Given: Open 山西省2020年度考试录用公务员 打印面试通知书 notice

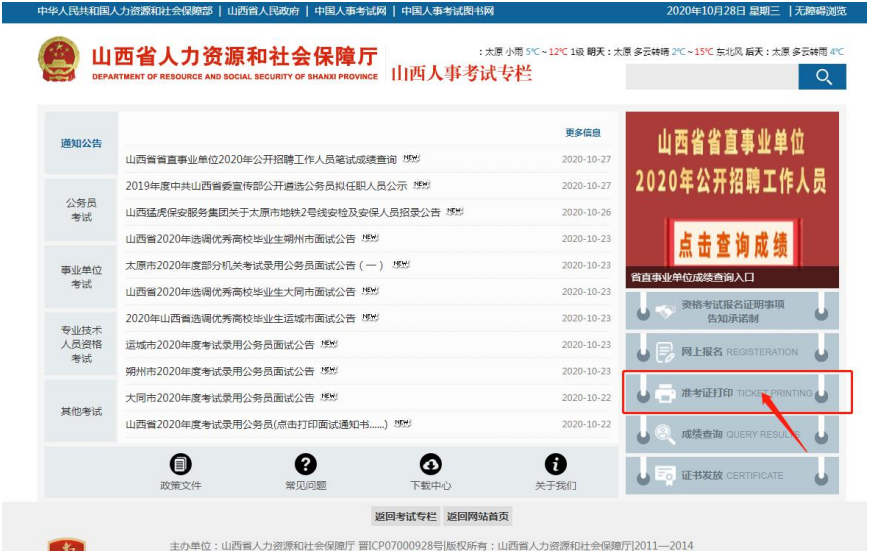Looking at the screenshot, I should (256, 424).
